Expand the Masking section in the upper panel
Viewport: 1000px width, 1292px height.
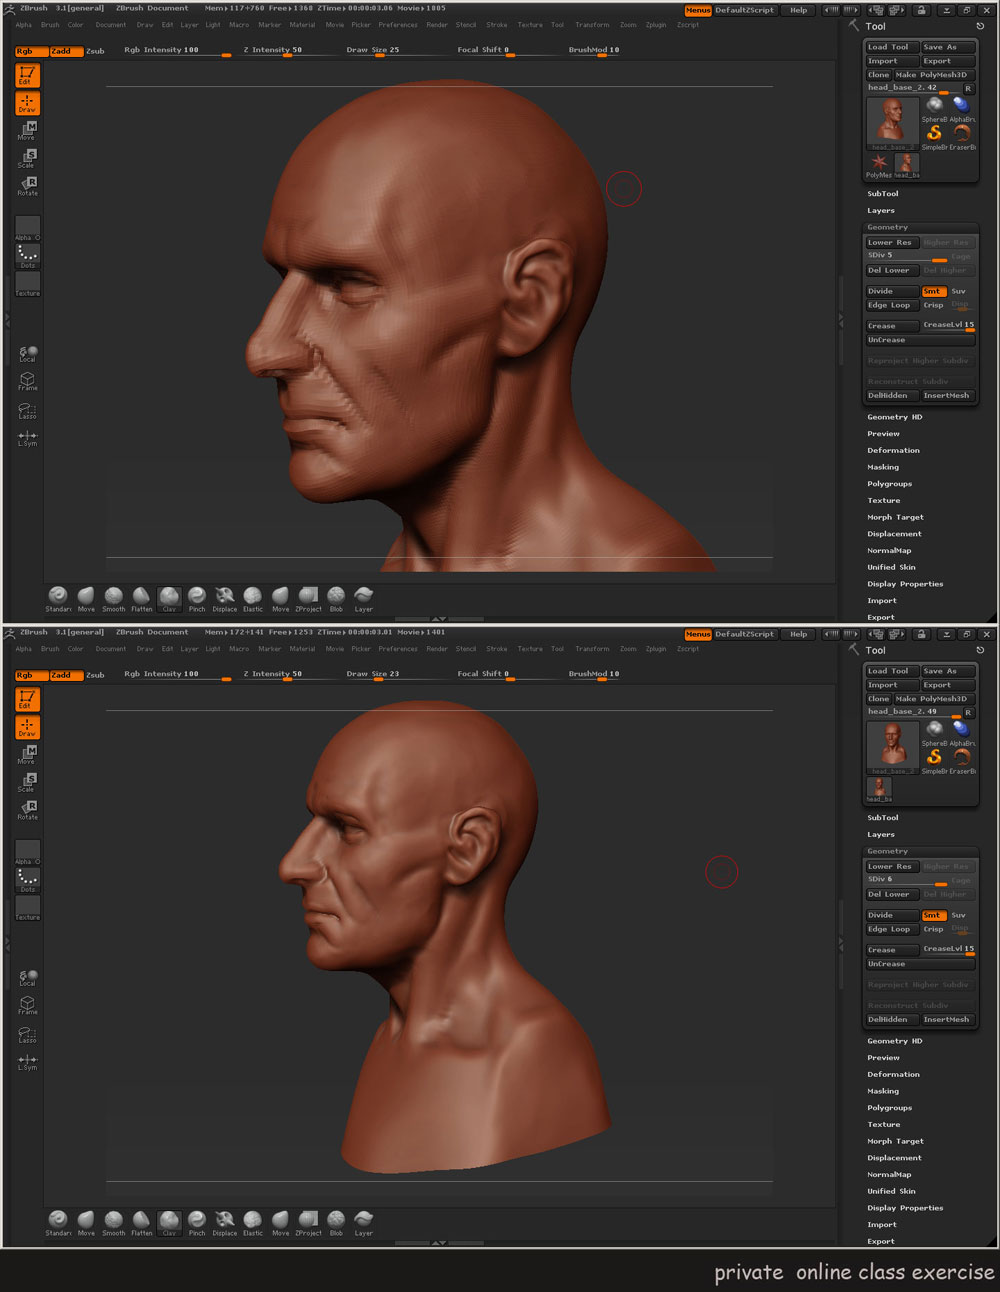(883, 467)
